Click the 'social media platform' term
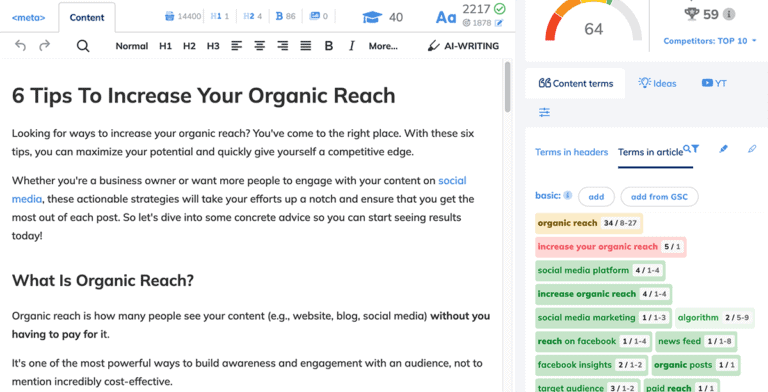This screenshot has width=768, height=392. point(600,270)
